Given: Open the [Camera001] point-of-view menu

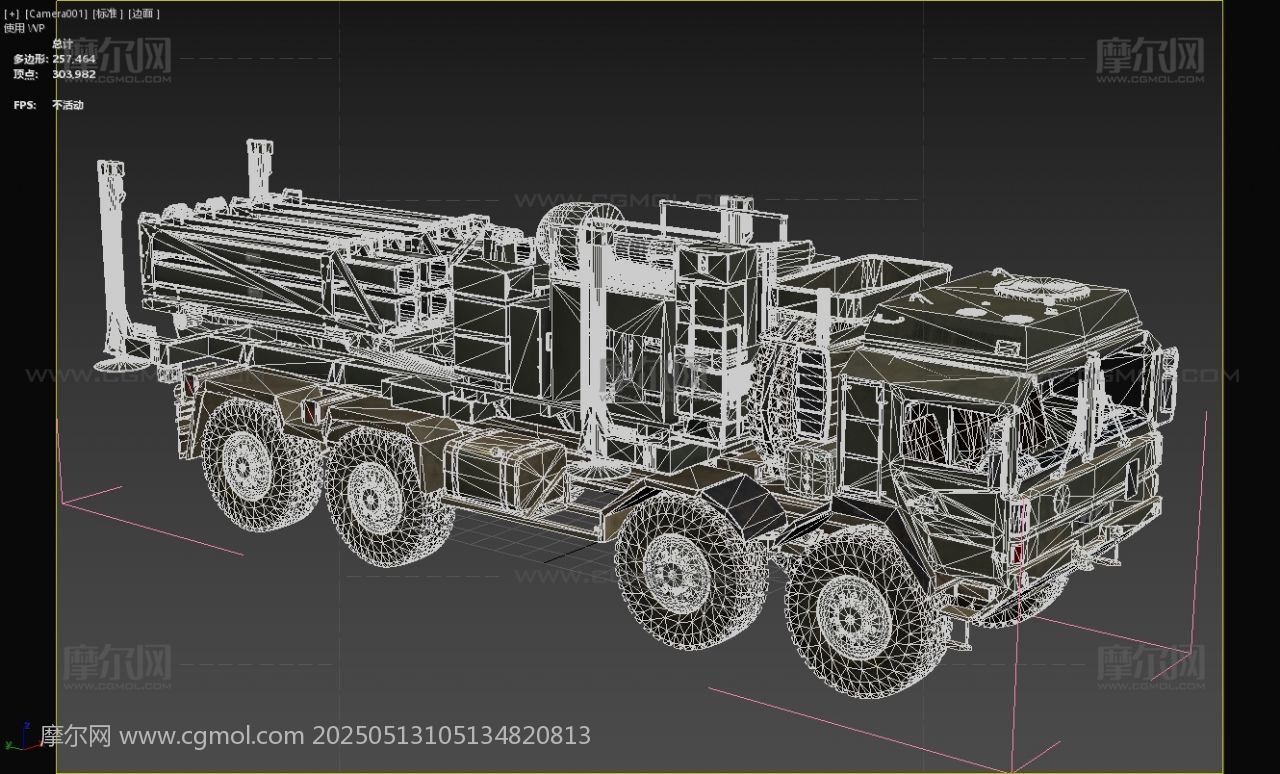Looking at the screenshot, I should [x=57, y=14].
